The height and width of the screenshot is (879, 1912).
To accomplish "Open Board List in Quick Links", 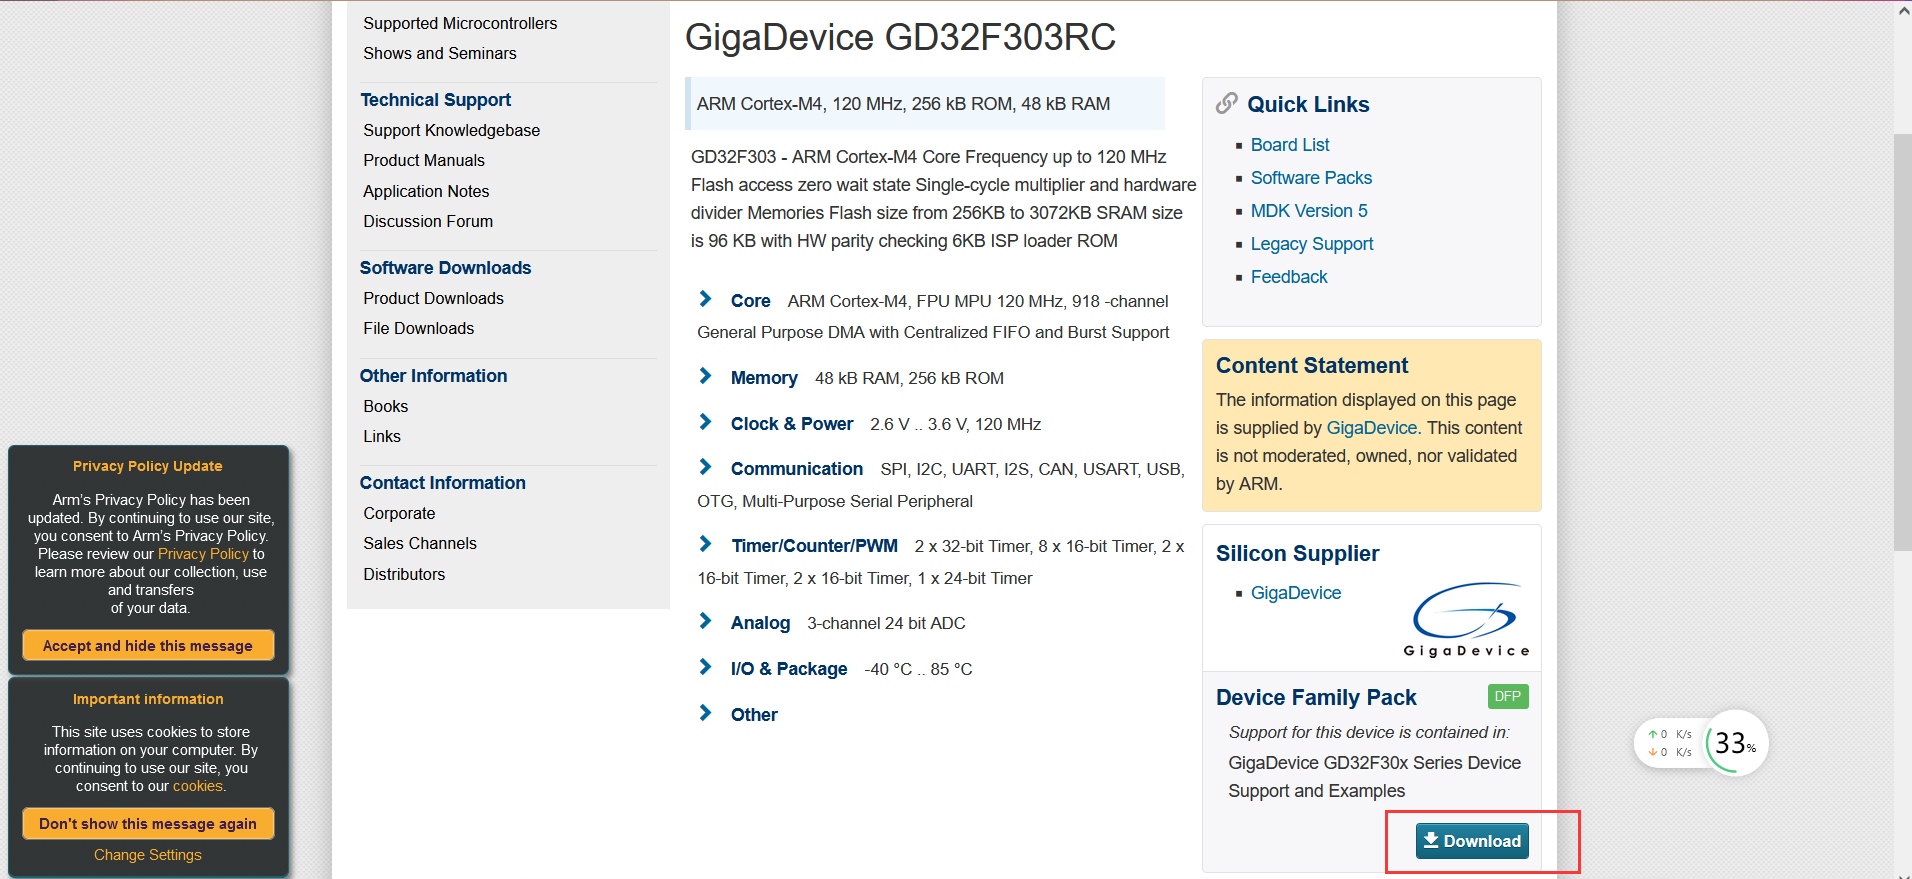I will coord(1290,145).
